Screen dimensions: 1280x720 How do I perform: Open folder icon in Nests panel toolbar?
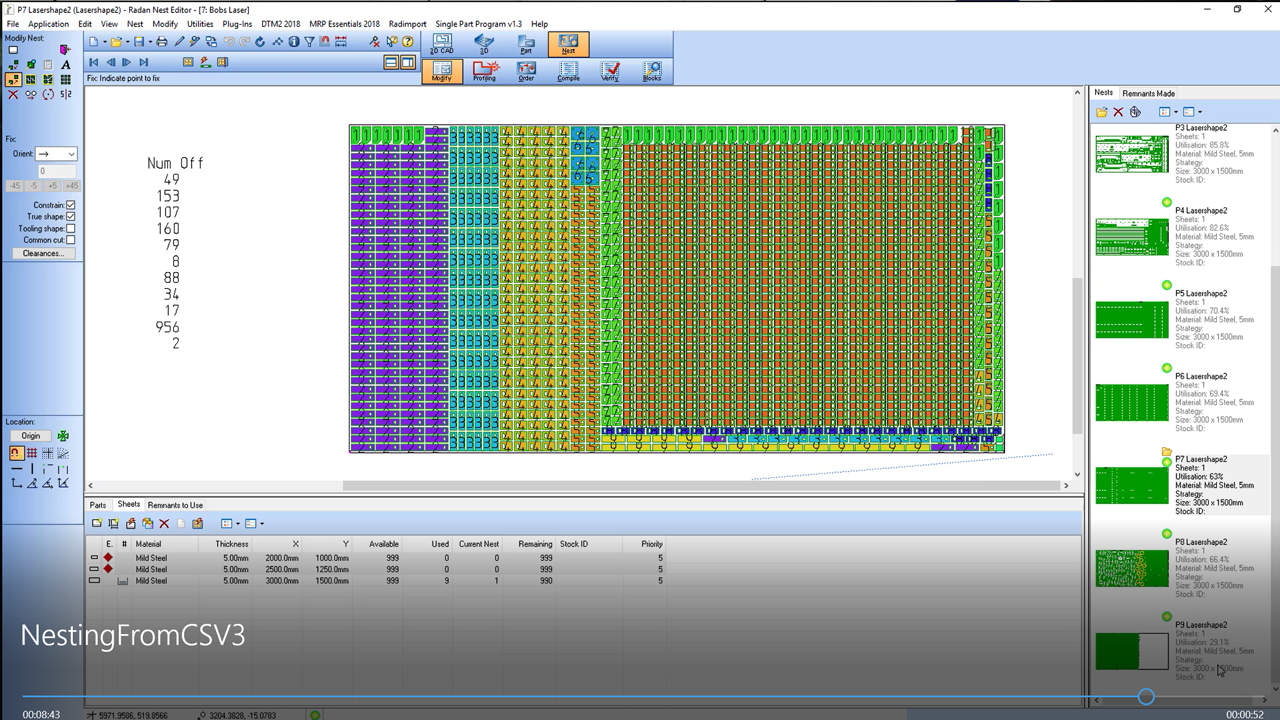tap(1101, 112)
